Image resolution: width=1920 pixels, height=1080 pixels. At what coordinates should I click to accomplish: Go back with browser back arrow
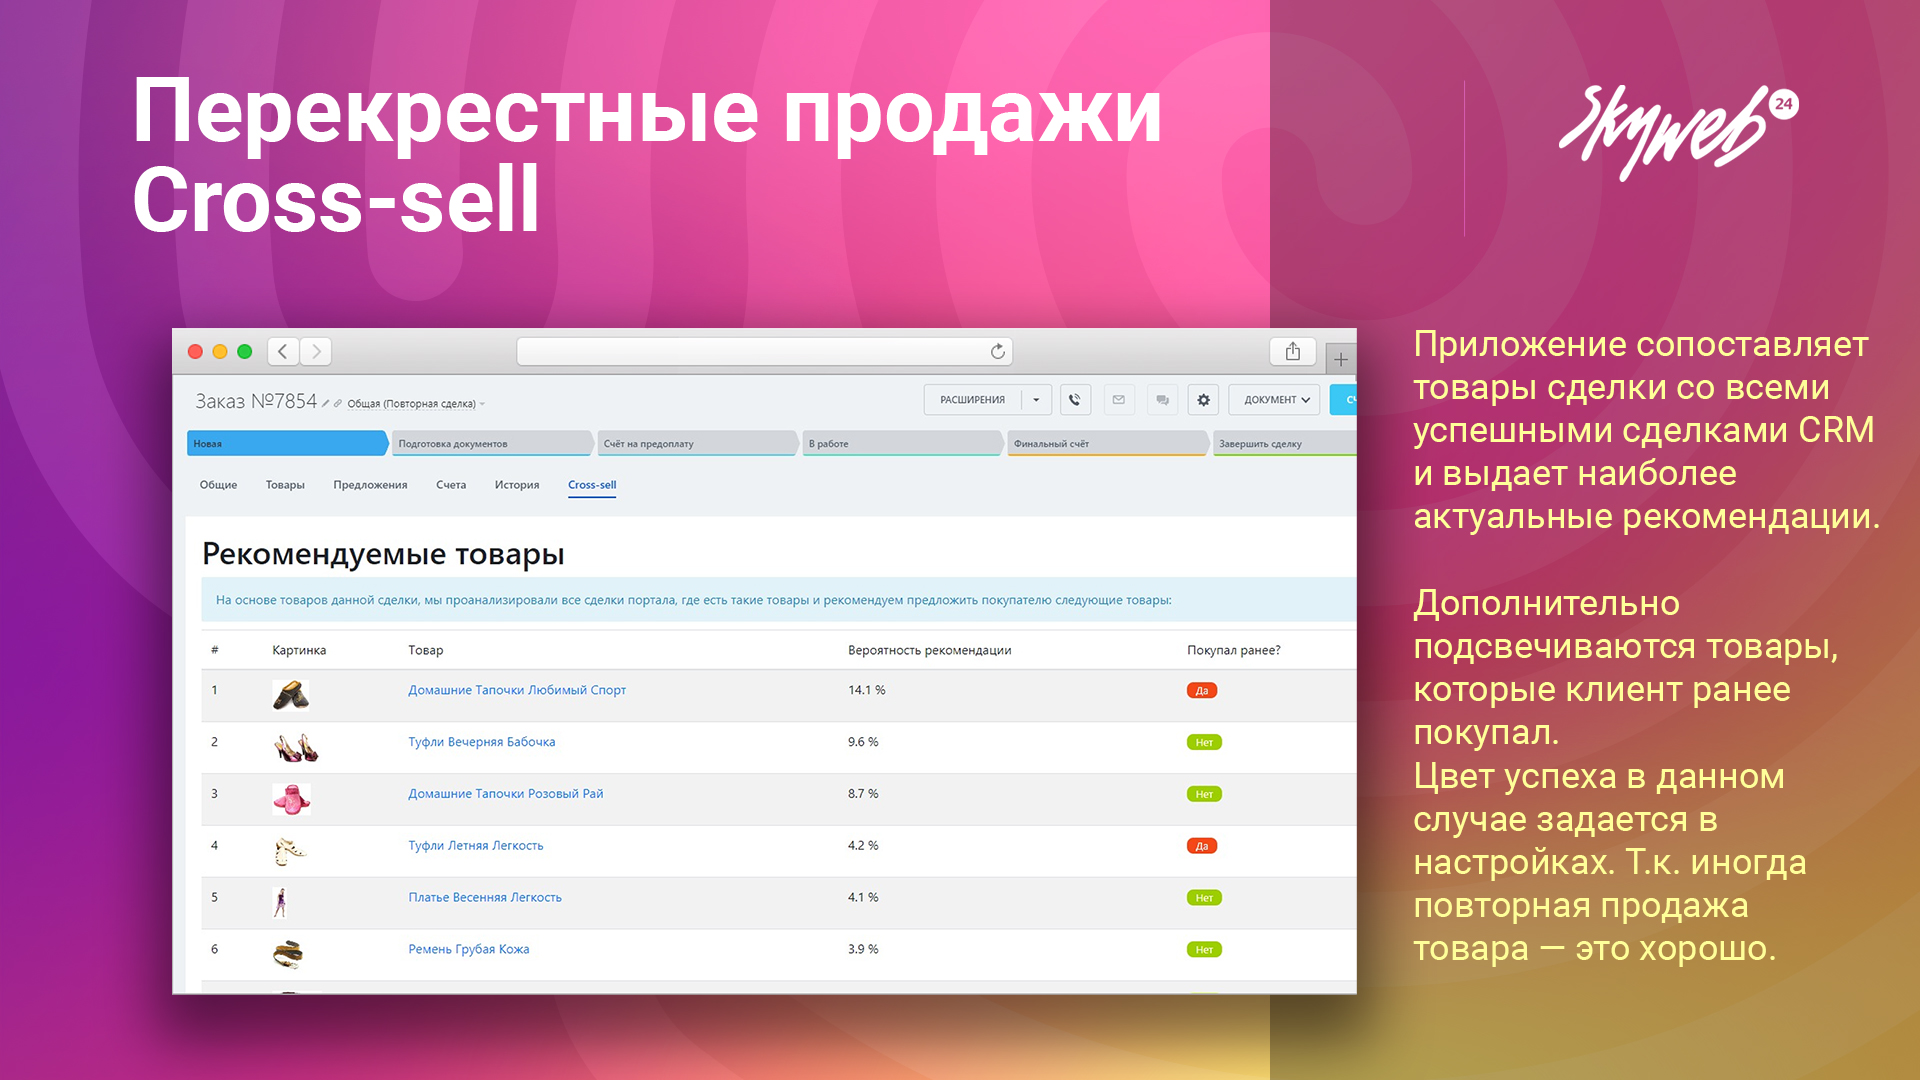[283, 352]
